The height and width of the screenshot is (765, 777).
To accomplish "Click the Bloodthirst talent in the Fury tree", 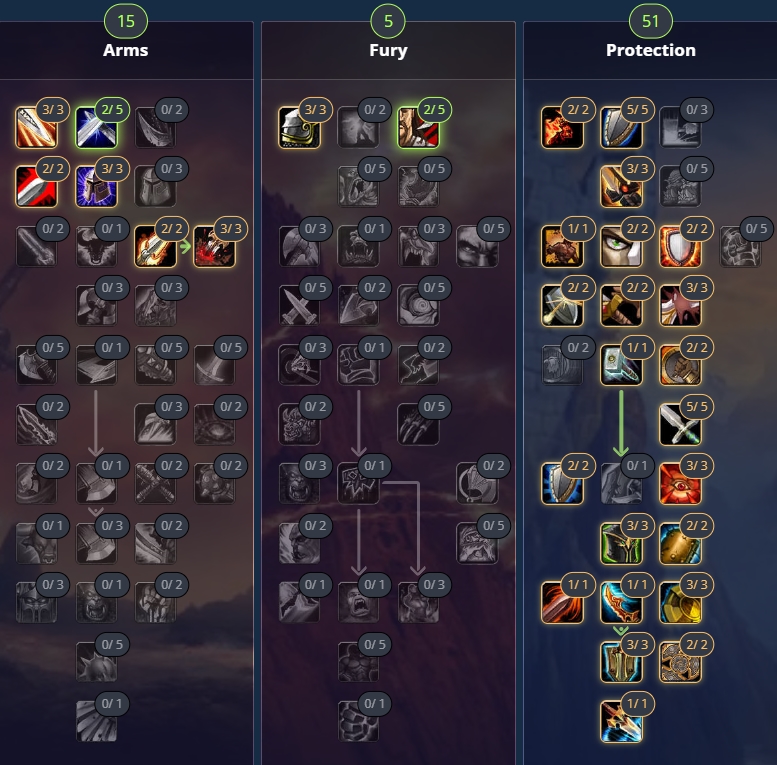I will point(358,484).
